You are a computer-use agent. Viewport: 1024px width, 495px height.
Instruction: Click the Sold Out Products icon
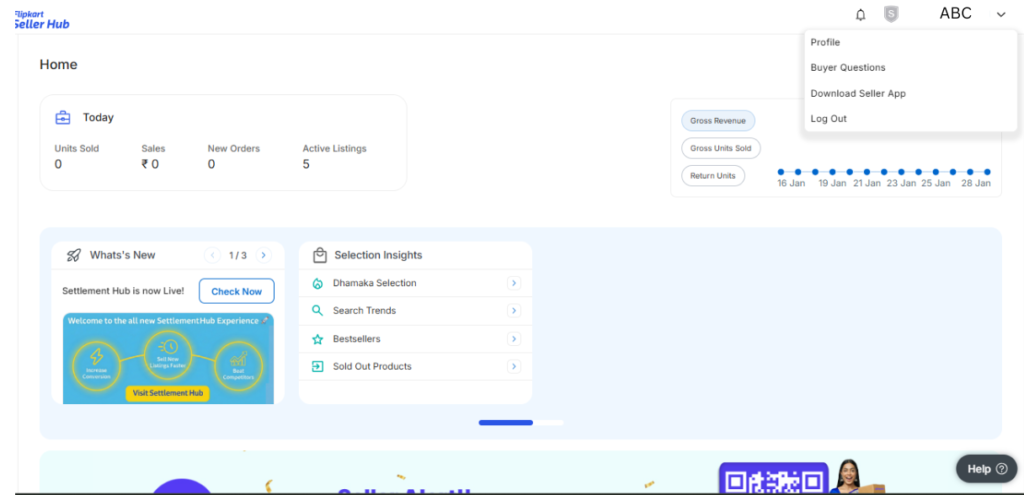tap(317, 367)
